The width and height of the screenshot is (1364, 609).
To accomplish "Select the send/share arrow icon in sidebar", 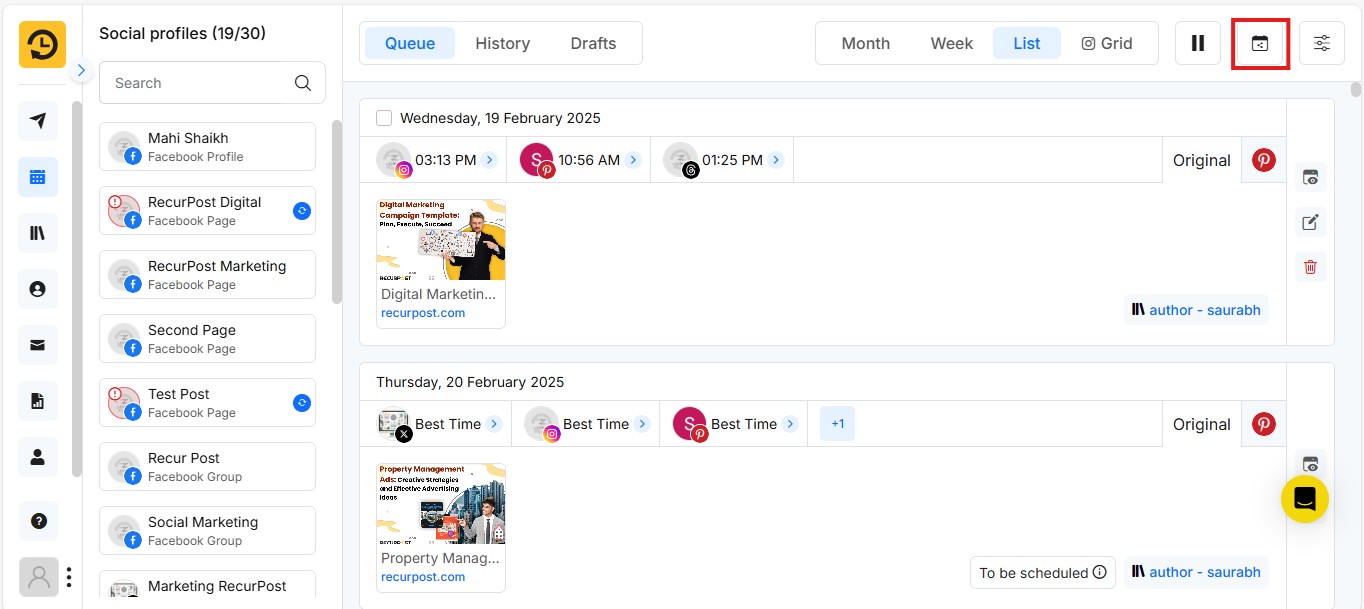I will [x=38, y=120].
